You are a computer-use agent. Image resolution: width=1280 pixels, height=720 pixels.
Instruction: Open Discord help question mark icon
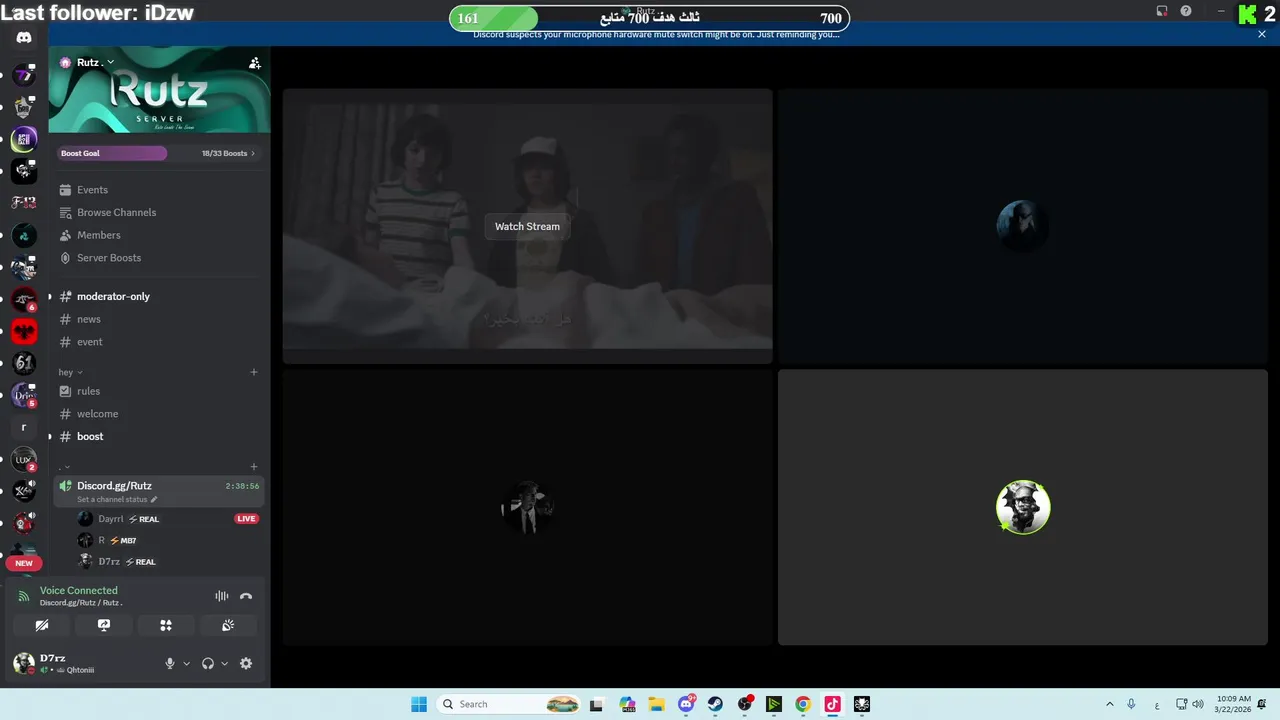1186,11
